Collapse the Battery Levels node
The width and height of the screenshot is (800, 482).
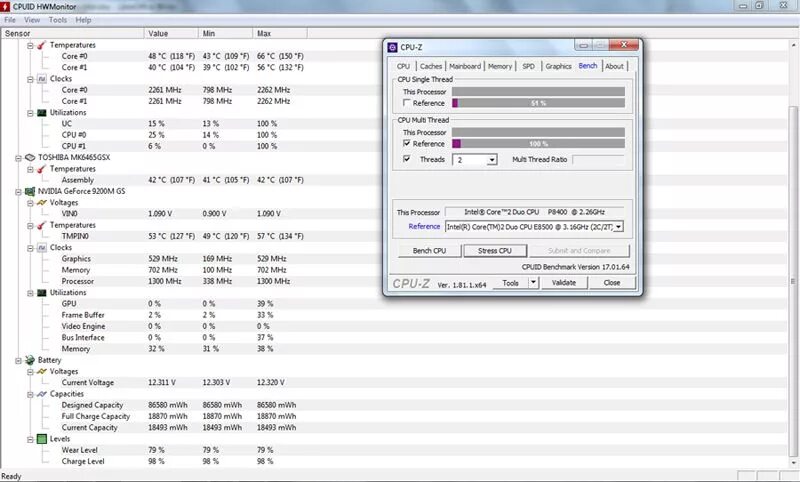(30, 439)
